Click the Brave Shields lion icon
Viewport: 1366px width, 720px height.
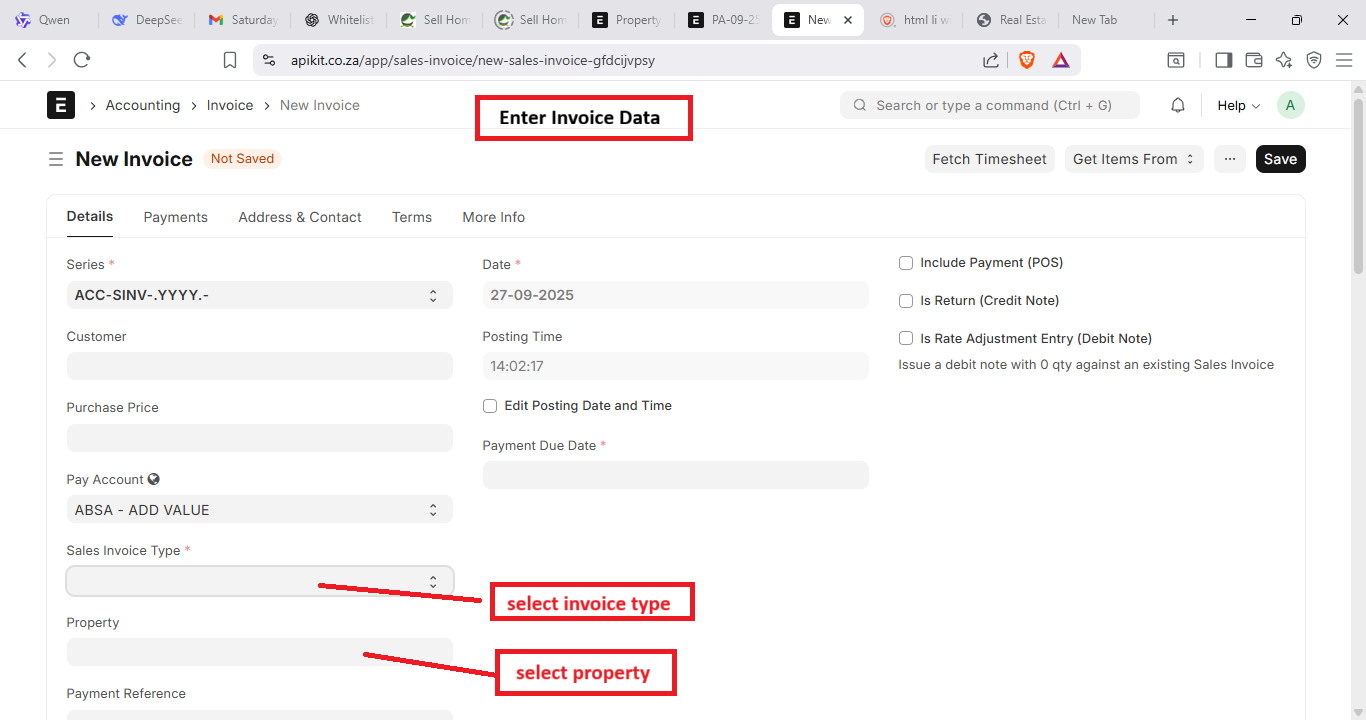[1027, 60]
